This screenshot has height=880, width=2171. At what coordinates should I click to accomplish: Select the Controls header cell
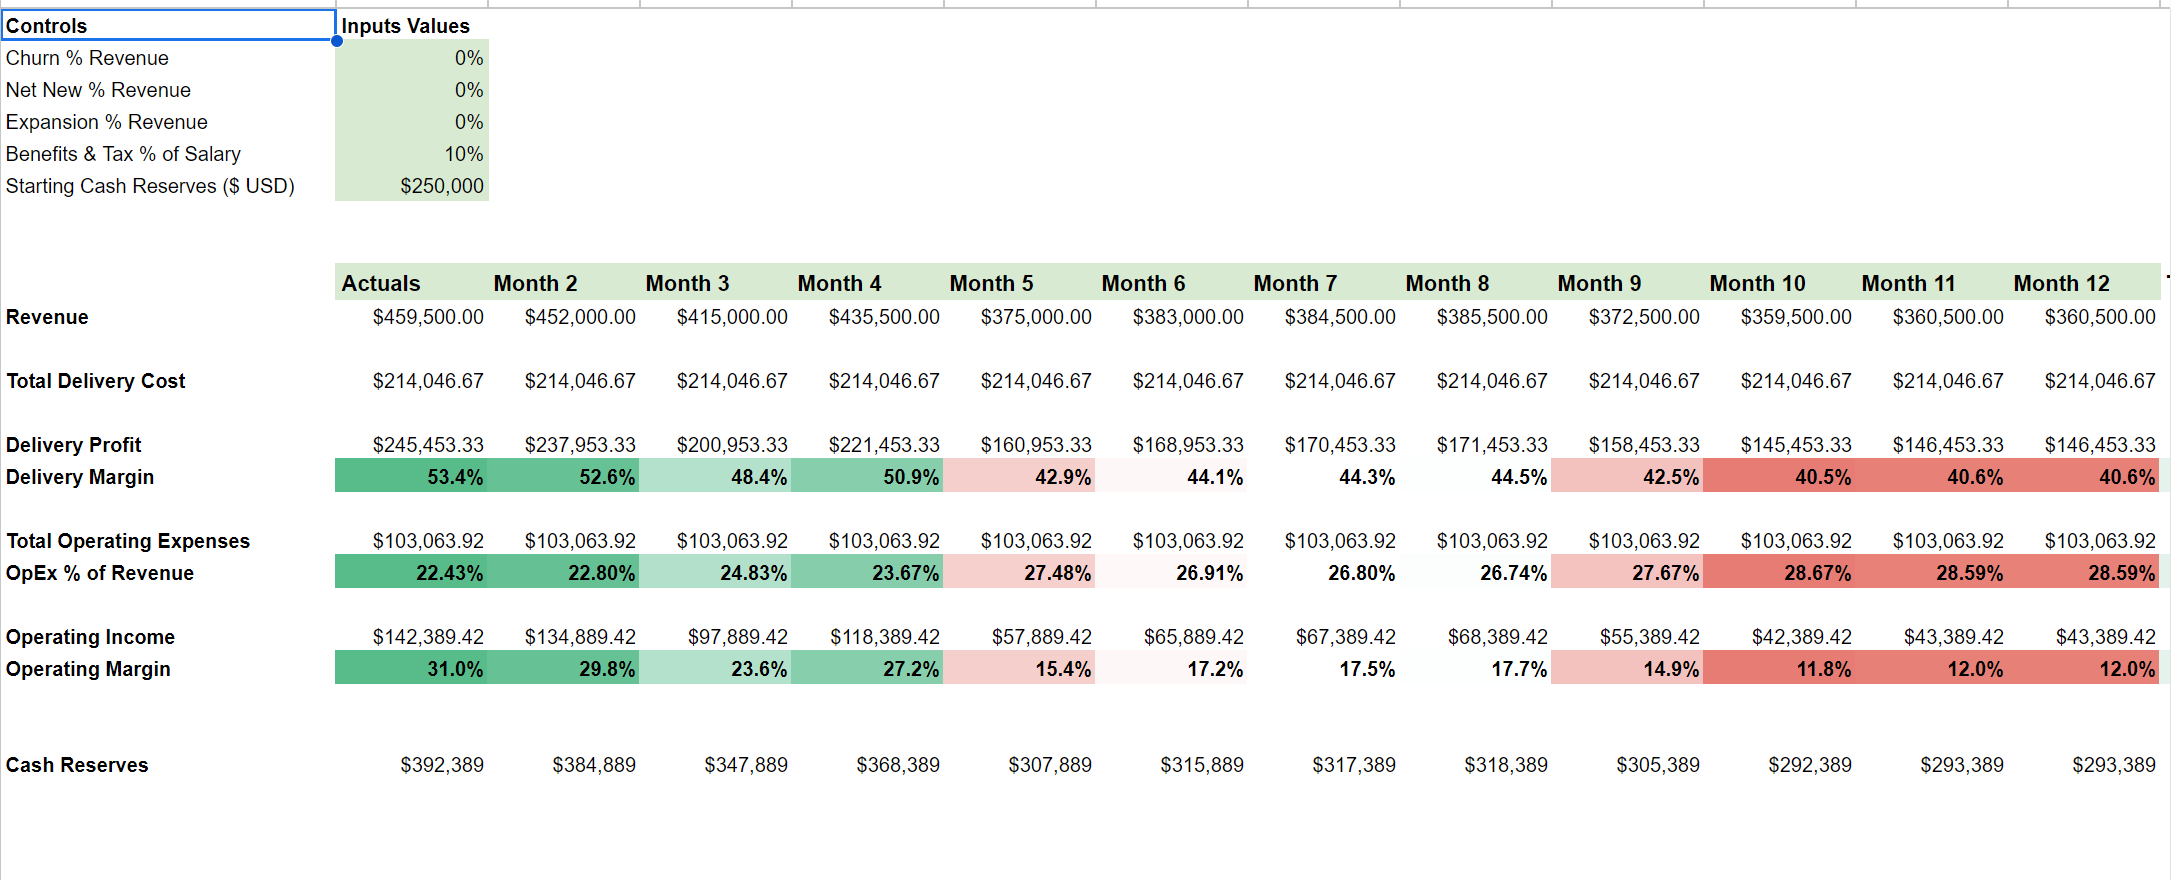(x=168, y=25)
